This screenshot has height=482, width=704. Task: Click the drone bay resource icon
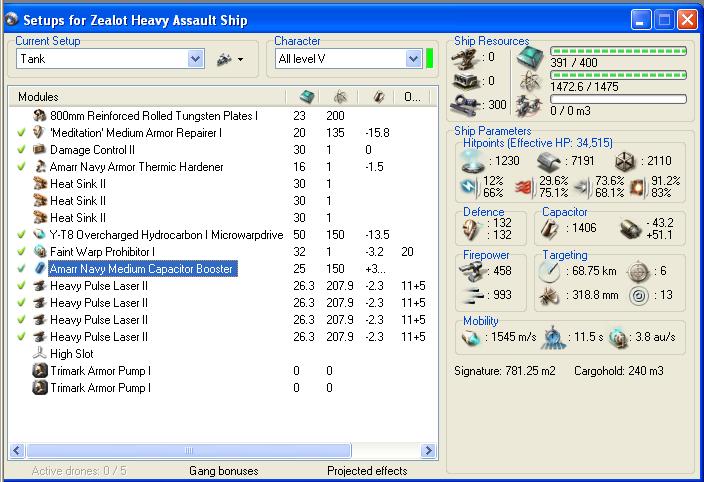pos(530,107)
